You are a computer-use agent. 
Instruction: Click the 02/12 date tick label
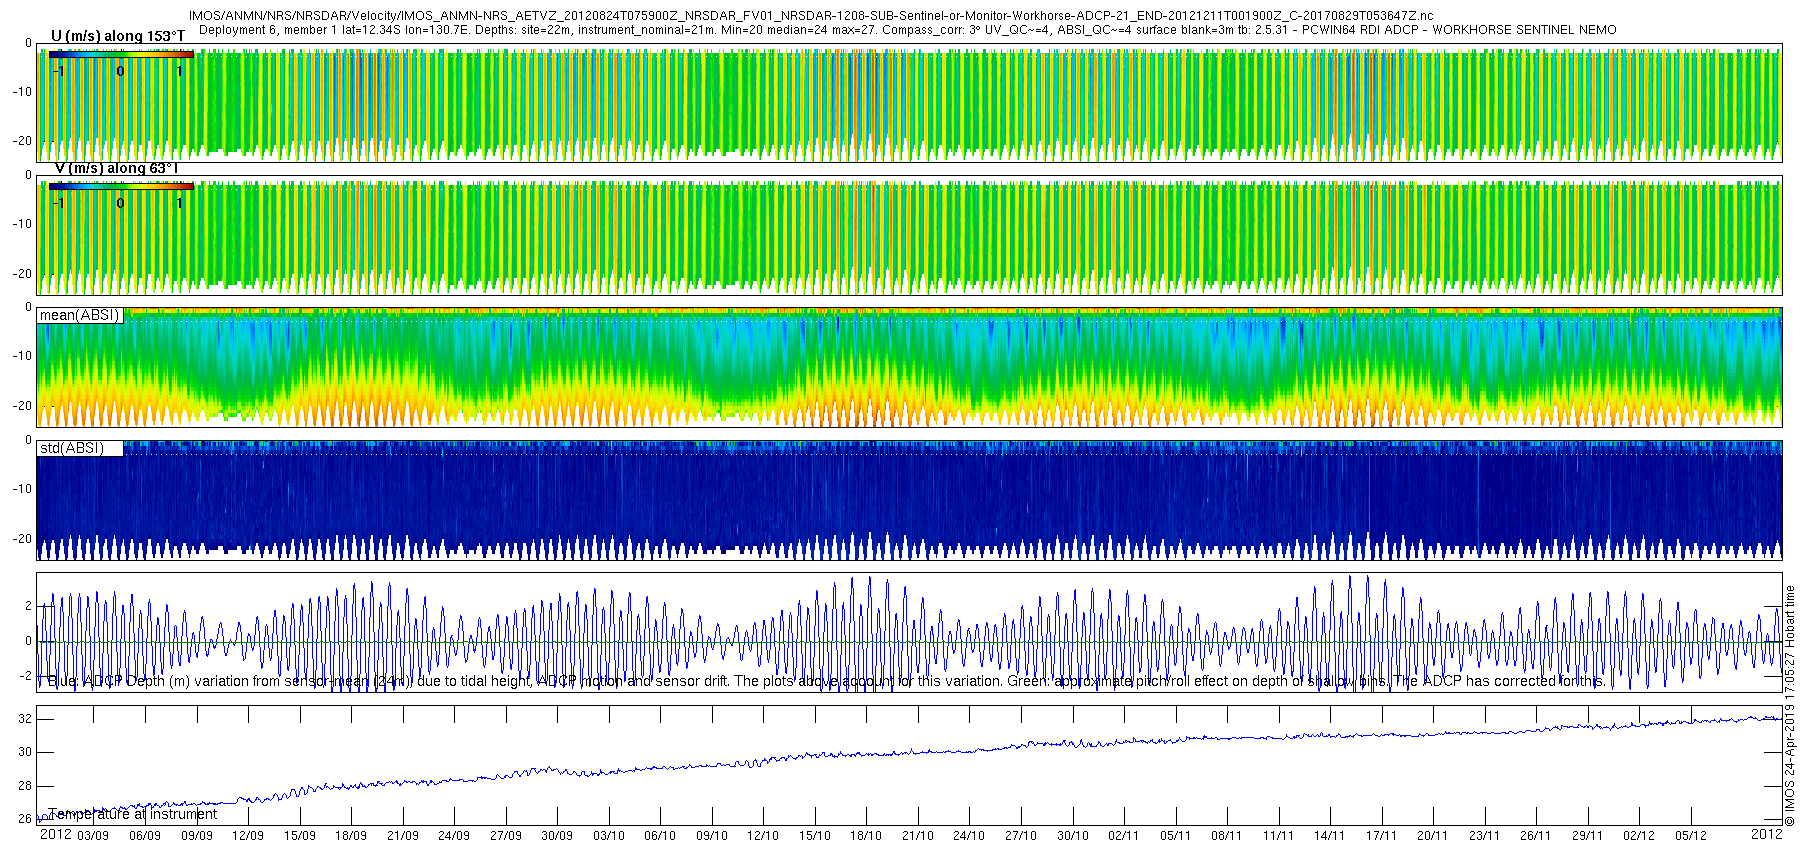[x=1639, y=836]
